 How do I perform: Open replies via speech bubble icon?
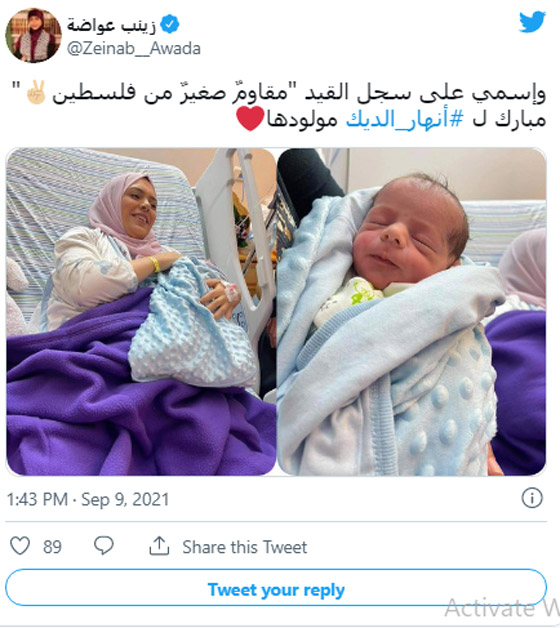coord(104,545)
